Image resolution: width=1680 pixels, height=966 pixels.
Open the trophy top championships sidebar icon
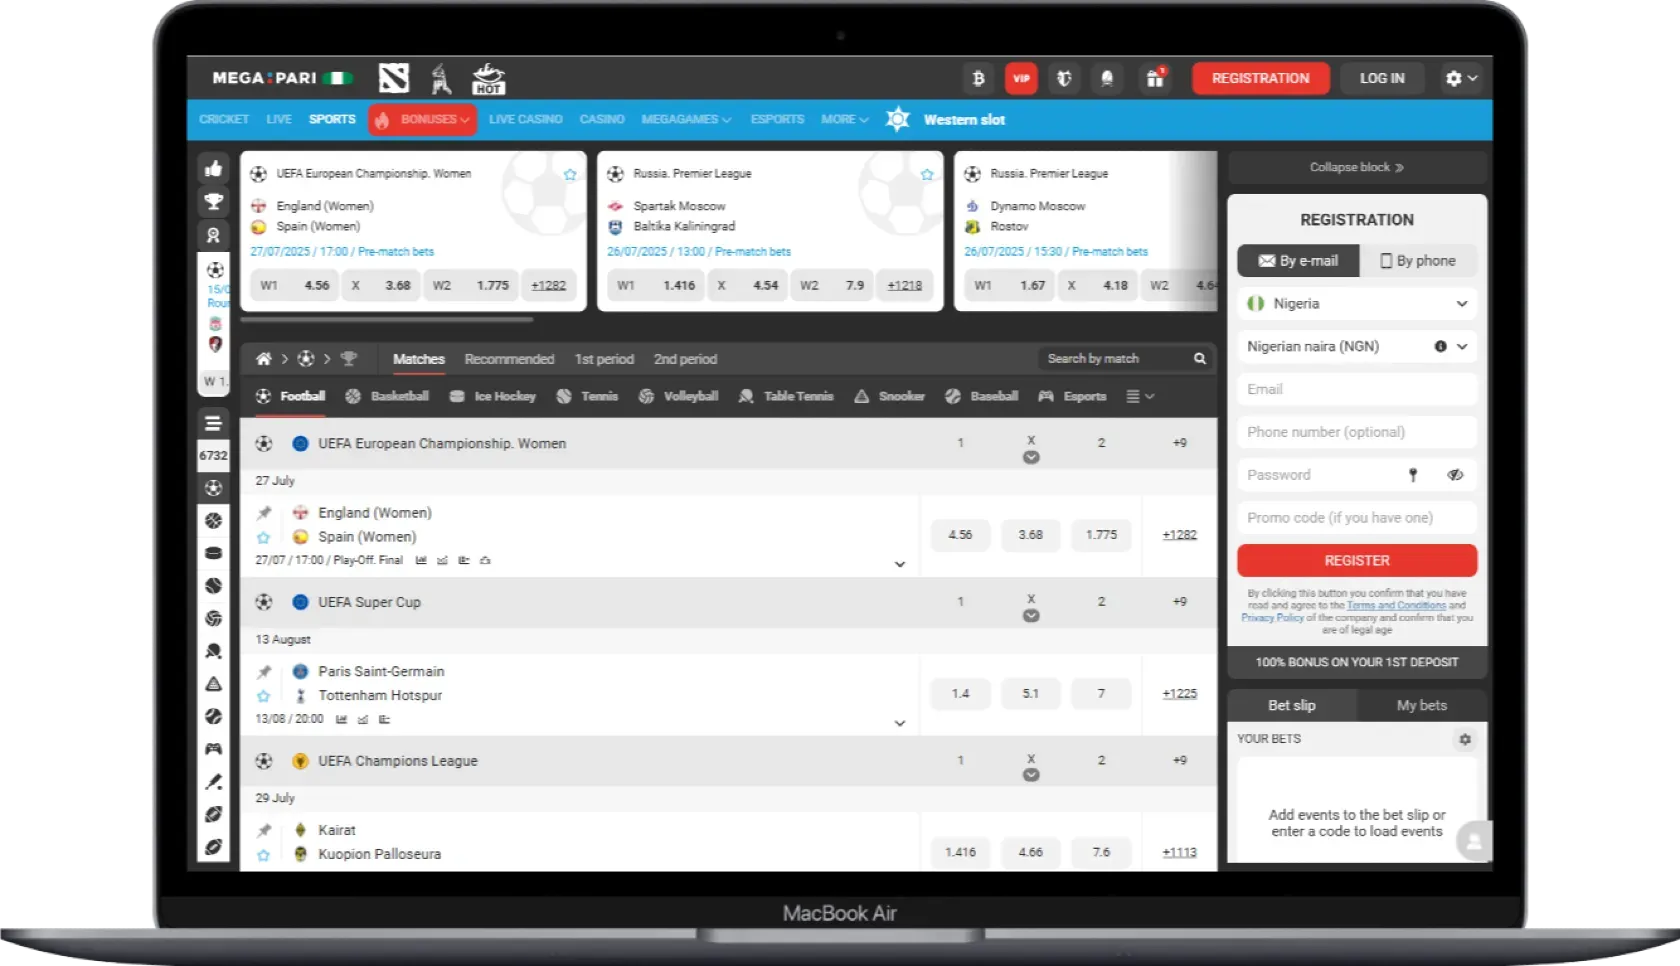[213, 201]
